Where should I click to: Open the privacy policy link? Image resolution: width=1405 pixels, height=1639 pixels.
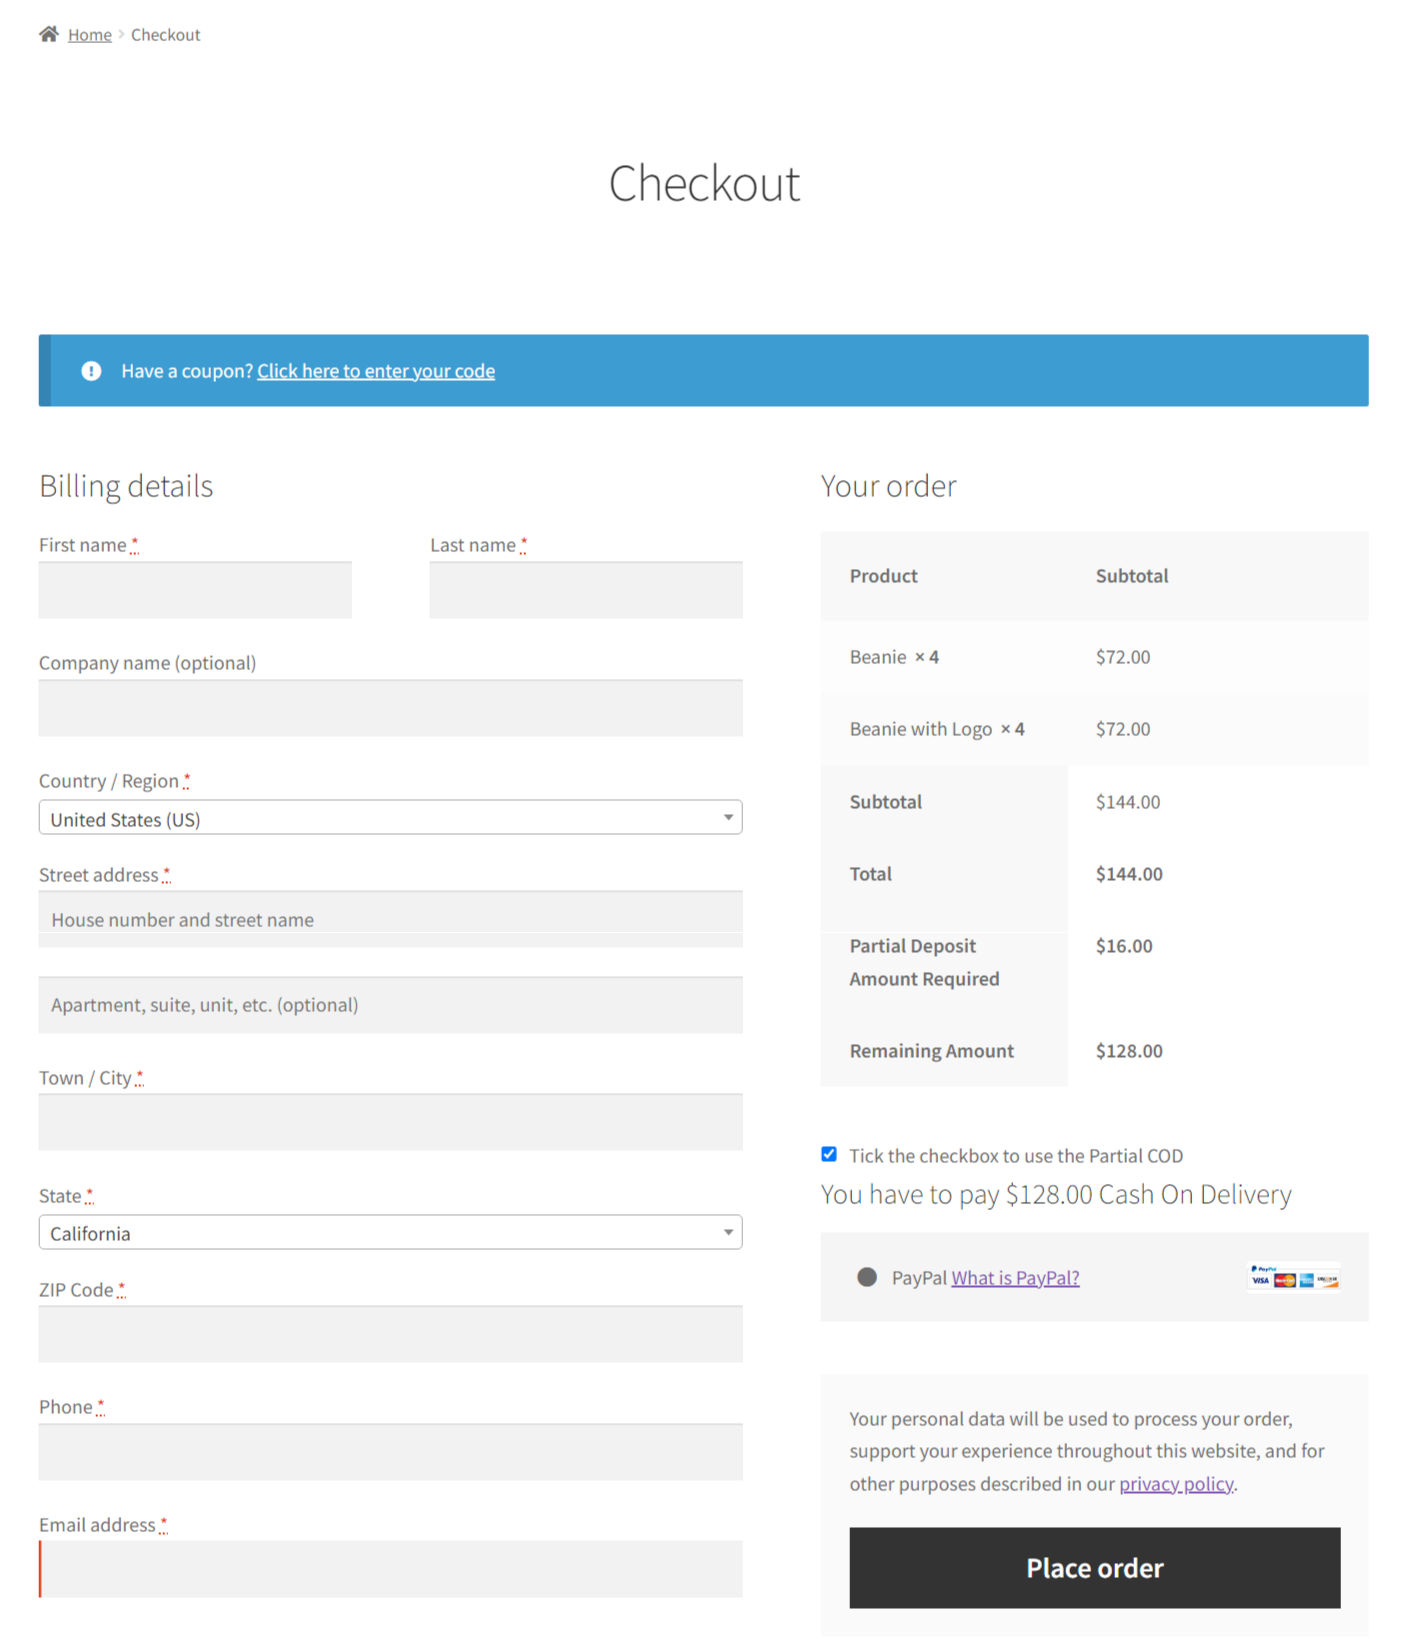[x=1176, y=1483]
